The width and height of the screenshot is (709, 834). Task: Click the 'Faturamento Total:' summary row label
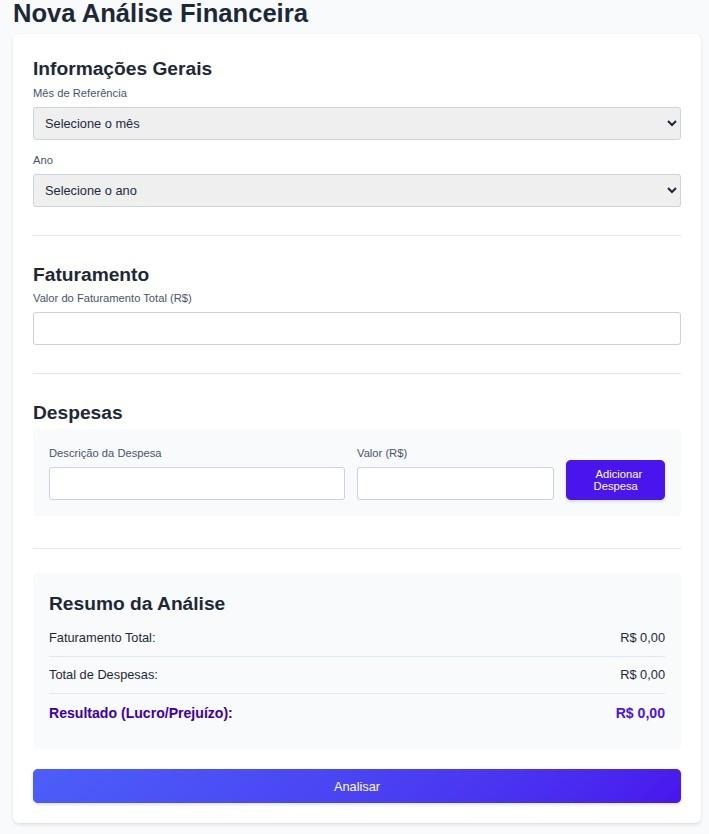point(102,638)
